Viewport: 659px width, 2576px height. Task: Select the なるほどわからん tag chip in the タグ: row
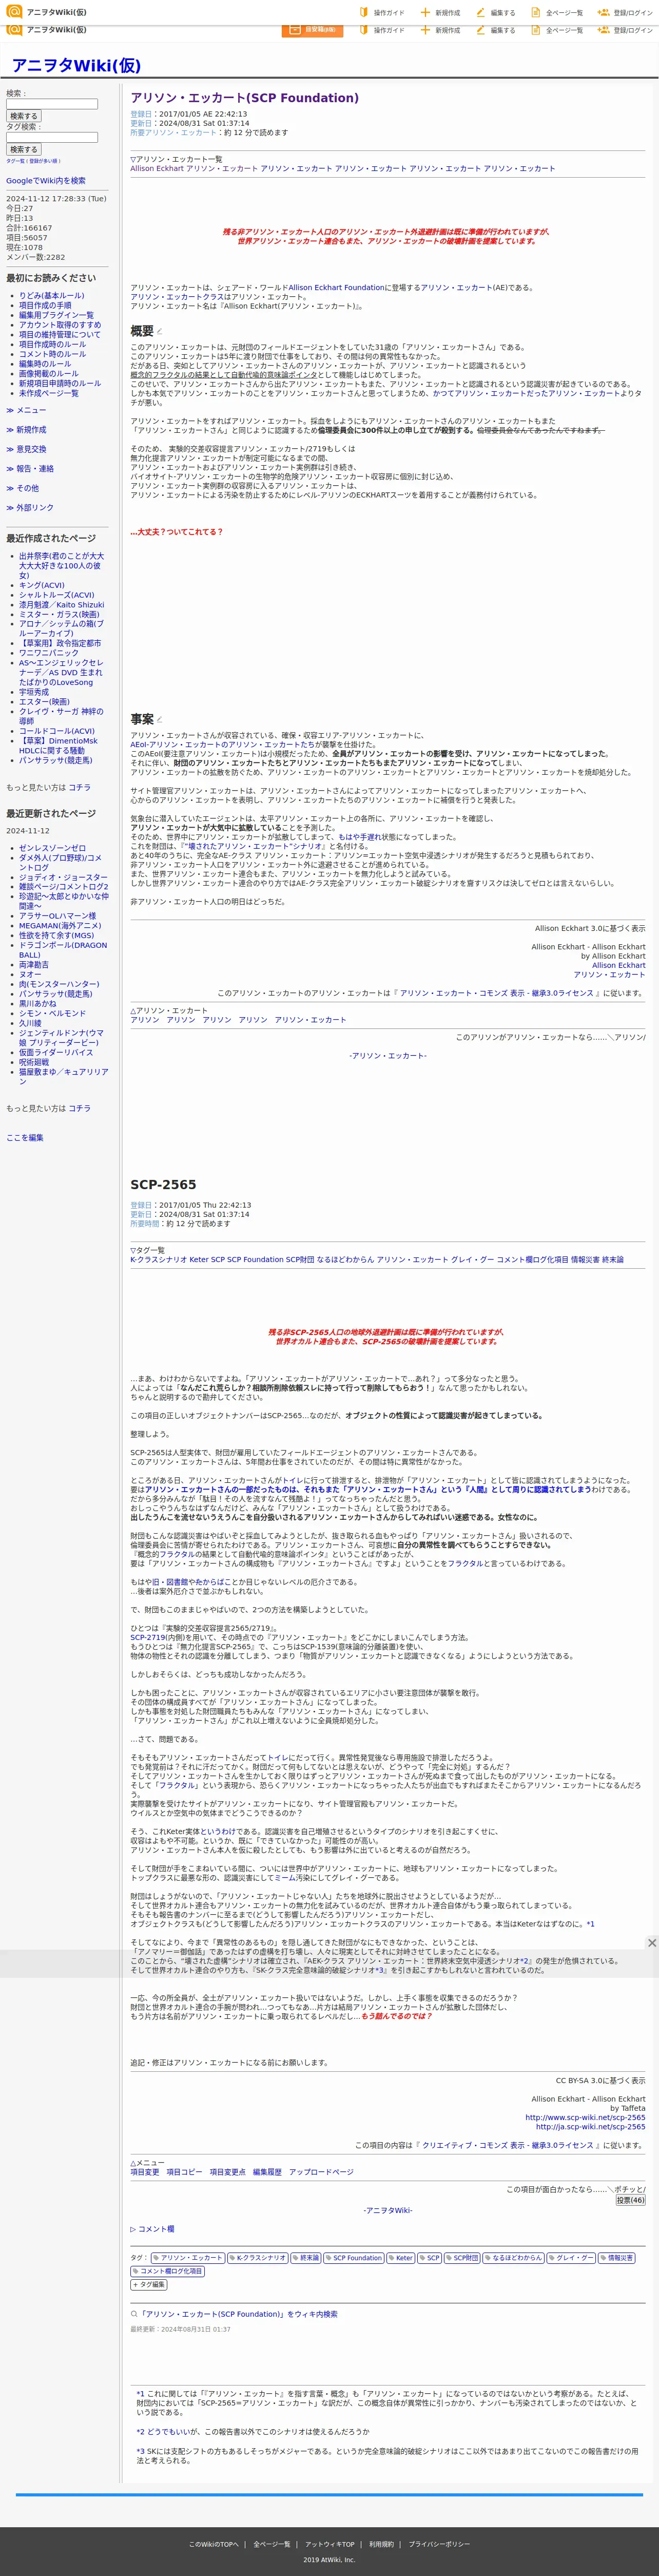[x=513, y=2258]
